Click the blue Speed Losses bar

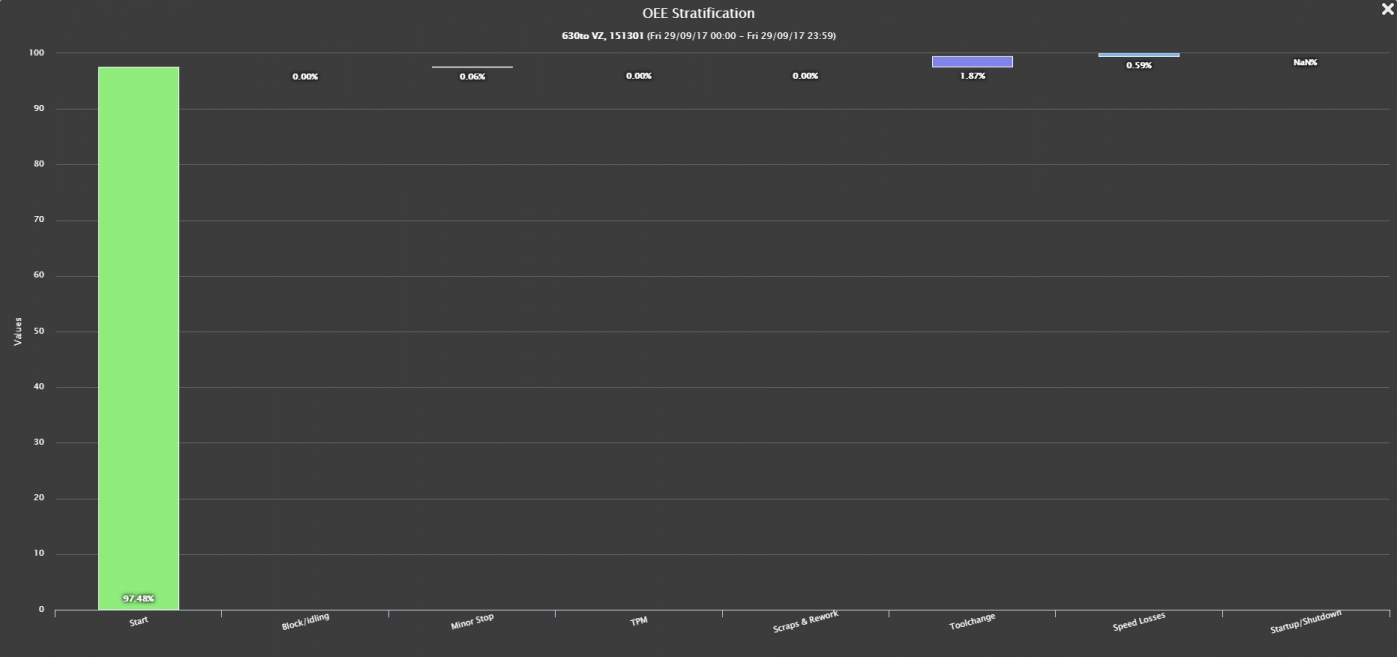coord(1138,55)
